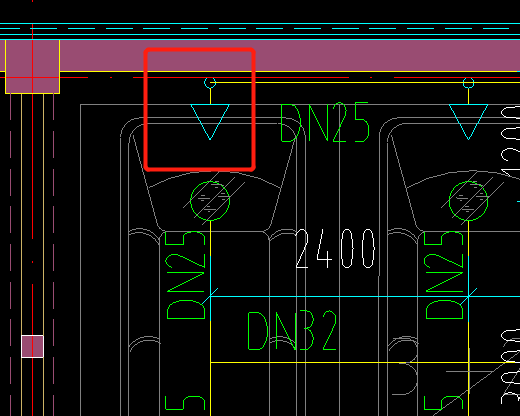This screenshot has width=520, height=416.
Task: Pick the cyan tick mark at the left pipe junction
Action: 210,296
